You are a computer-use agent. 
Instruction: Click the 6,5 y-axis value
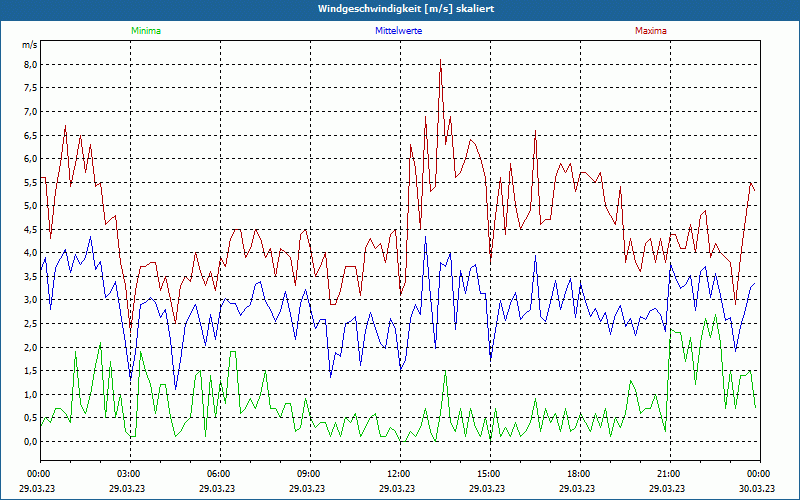pyautogui.click(x=31, y=135)
